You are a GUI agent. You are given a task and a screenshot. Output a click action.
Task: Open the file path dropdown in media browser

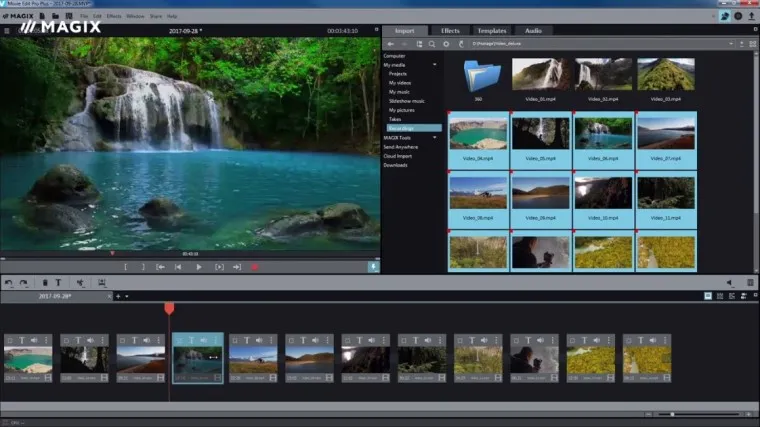731,44
